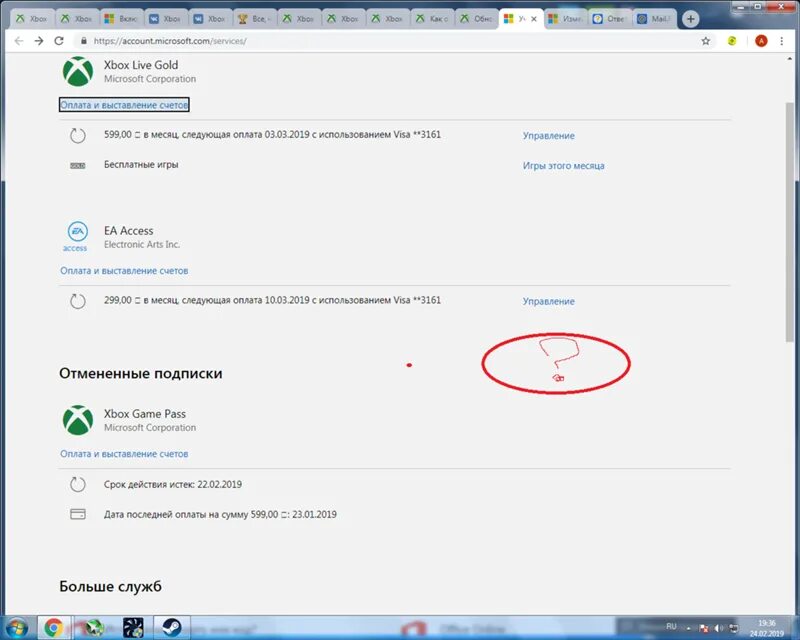This screenshot has height=640, width=800.
Task: Open the Chrome three-dot menu
Action: pos(782,41)
